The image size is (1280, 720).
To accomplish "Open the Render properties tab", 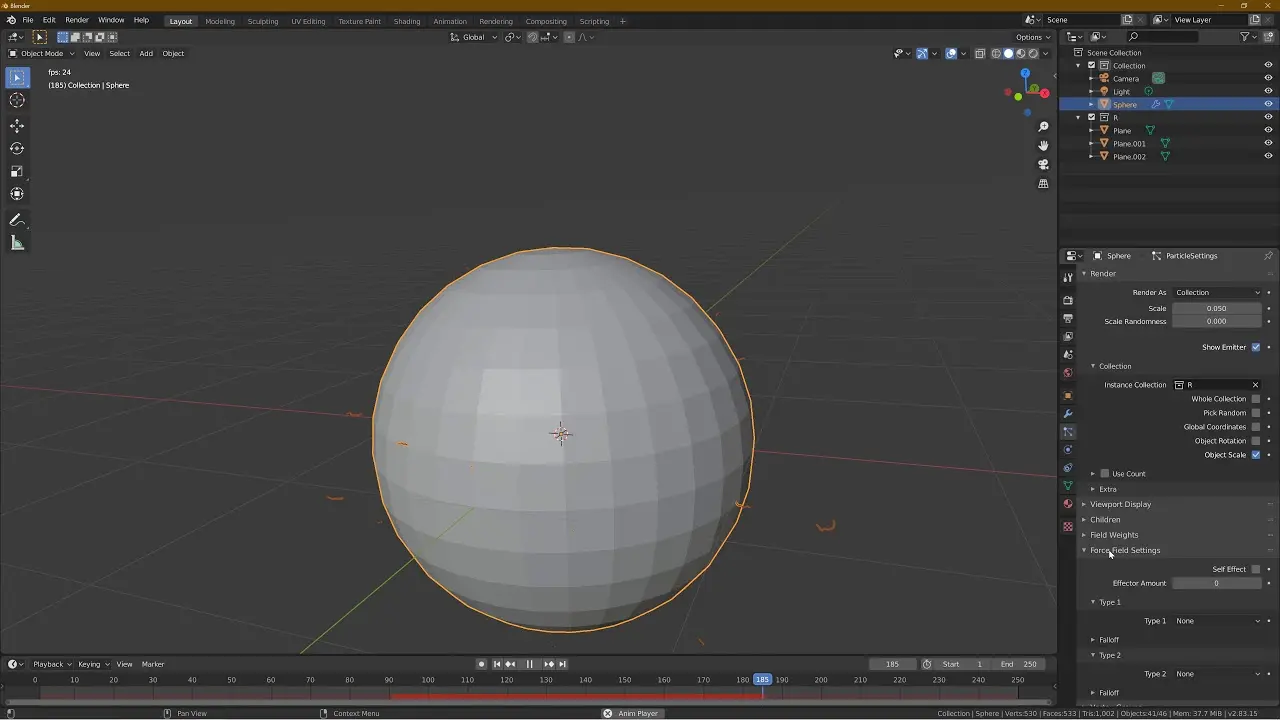I will tap(1068, 300).
